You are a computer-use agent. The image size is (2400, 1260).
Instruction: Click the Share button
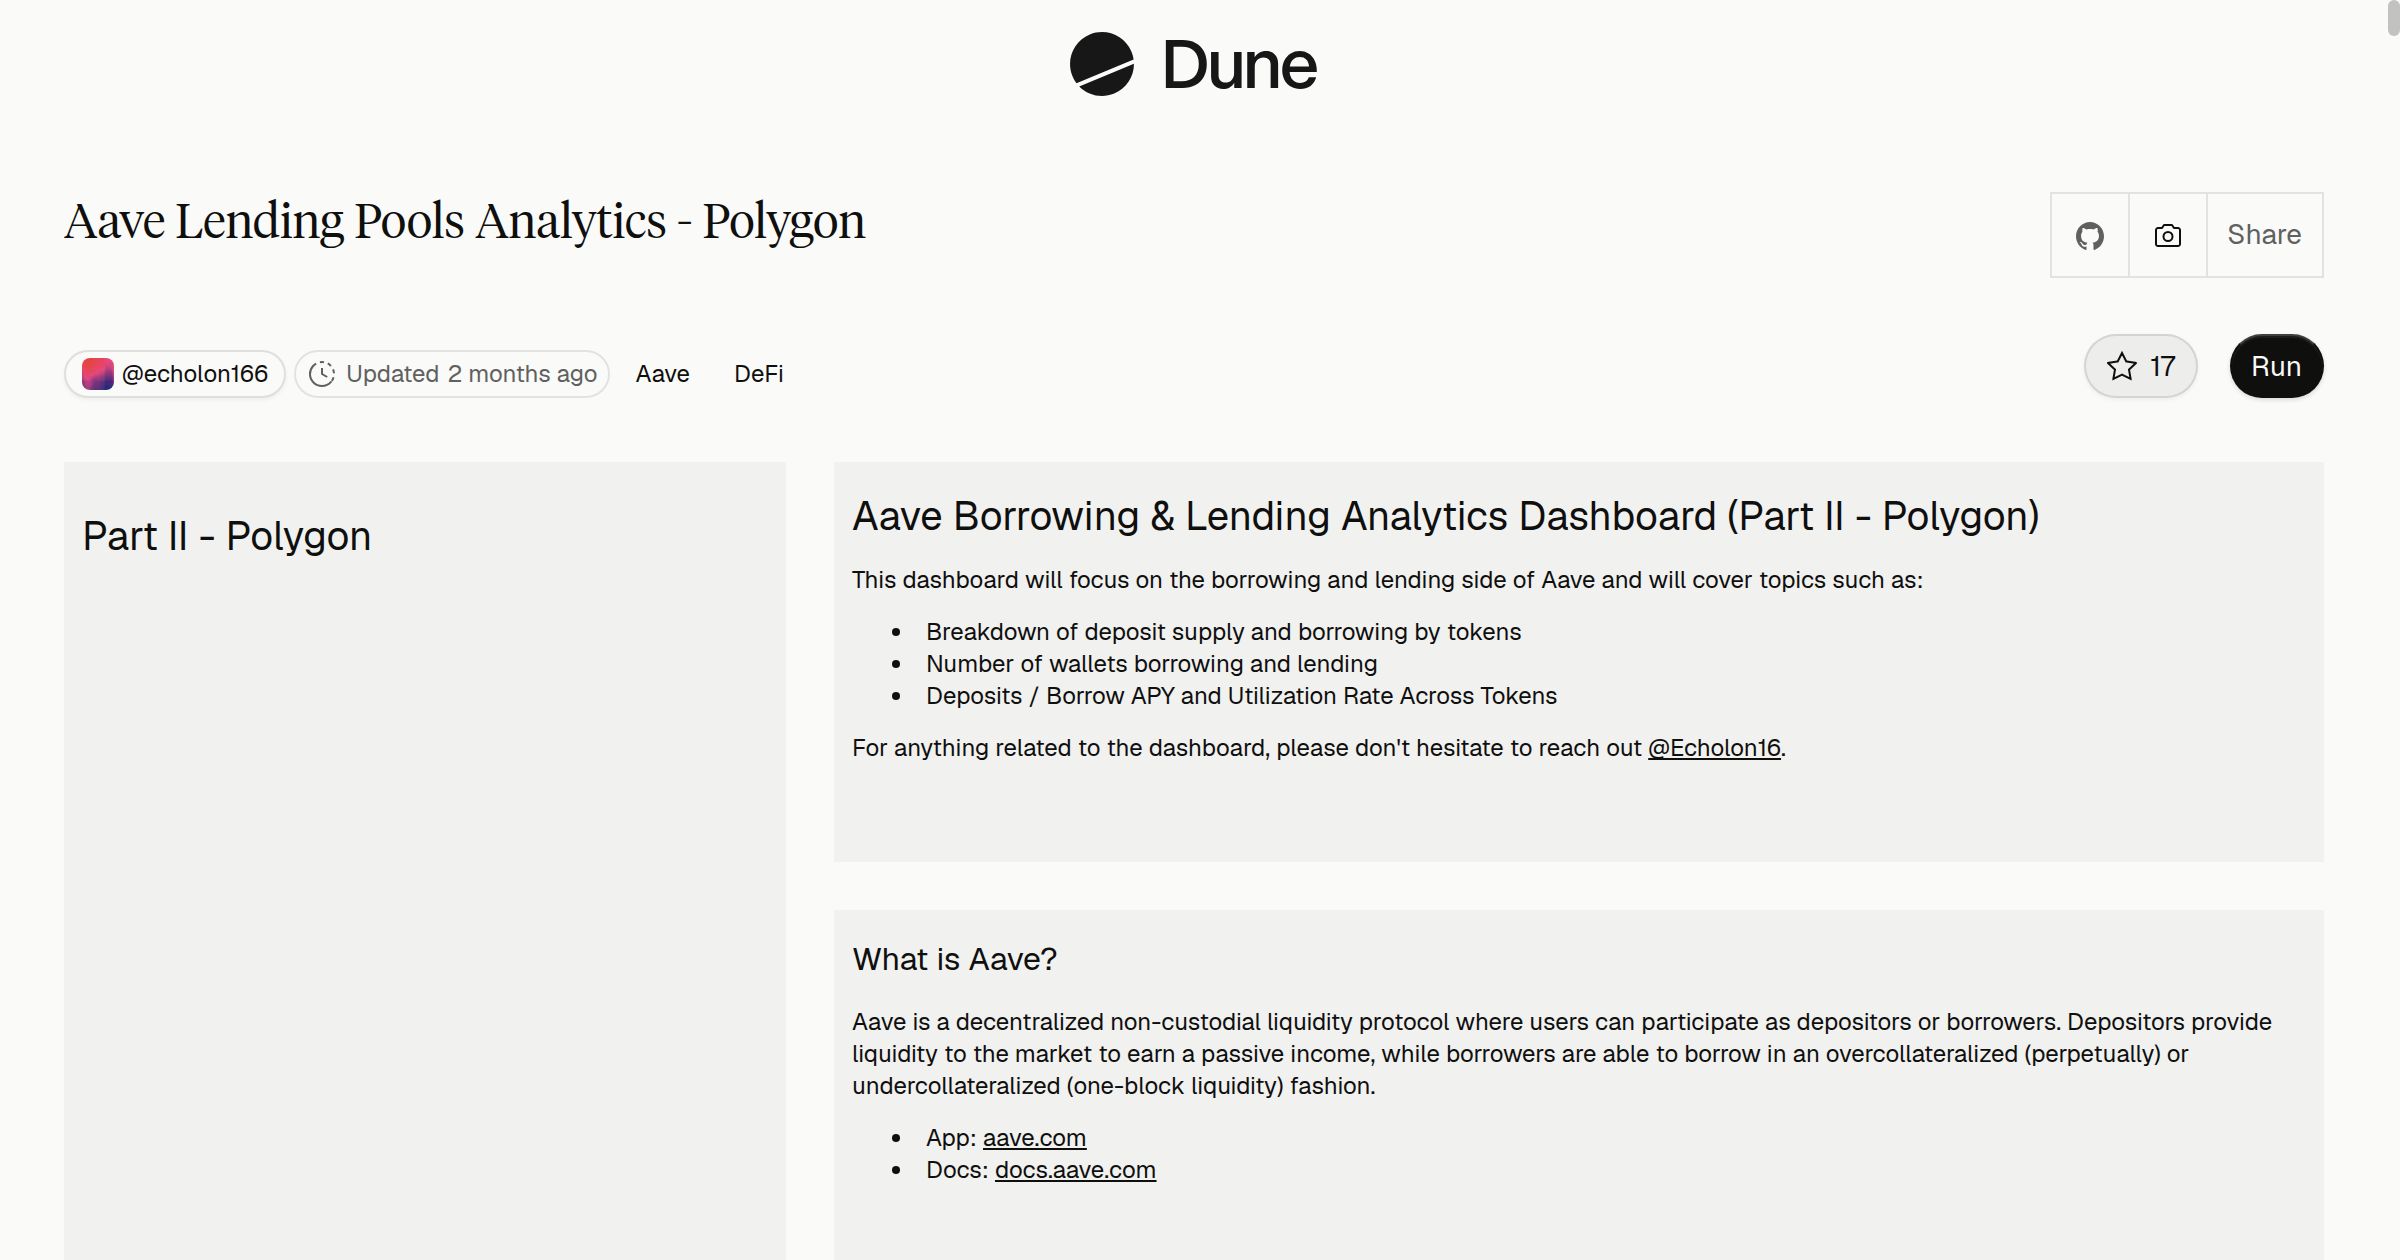(2264, 235)
